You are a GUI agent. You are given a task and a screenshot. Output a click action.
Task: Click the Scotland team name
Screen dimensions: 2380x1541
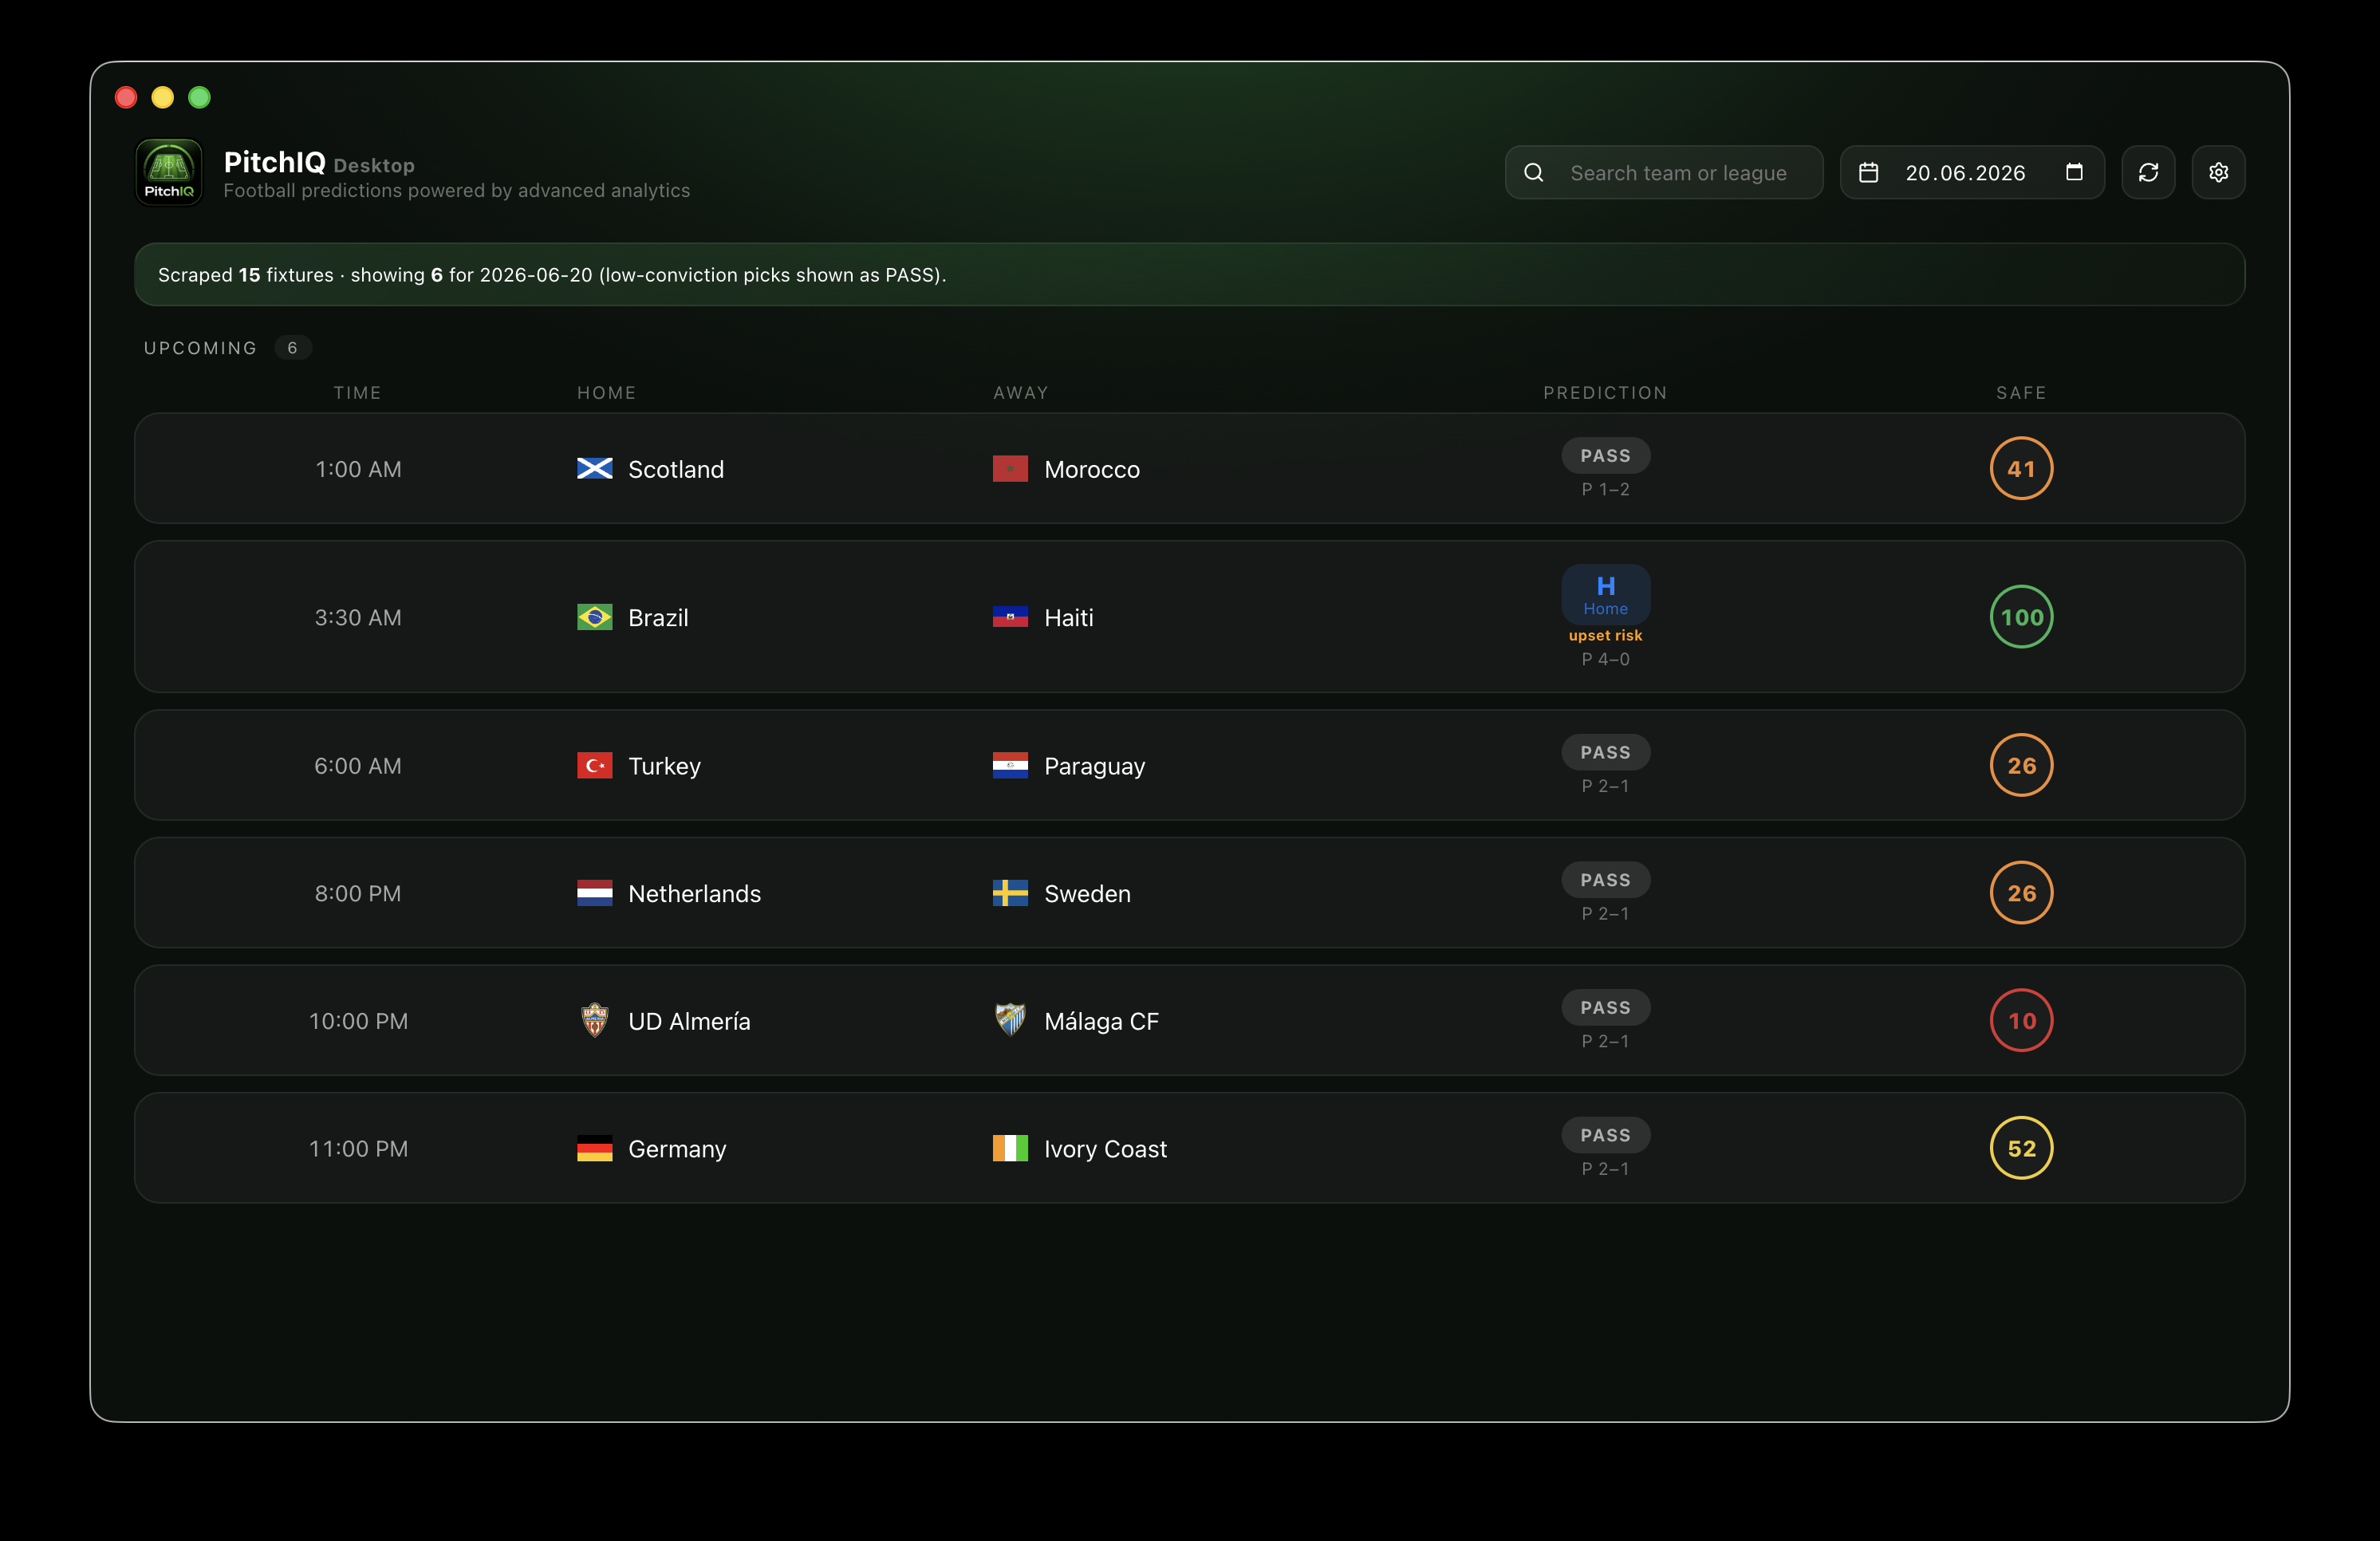676,469
